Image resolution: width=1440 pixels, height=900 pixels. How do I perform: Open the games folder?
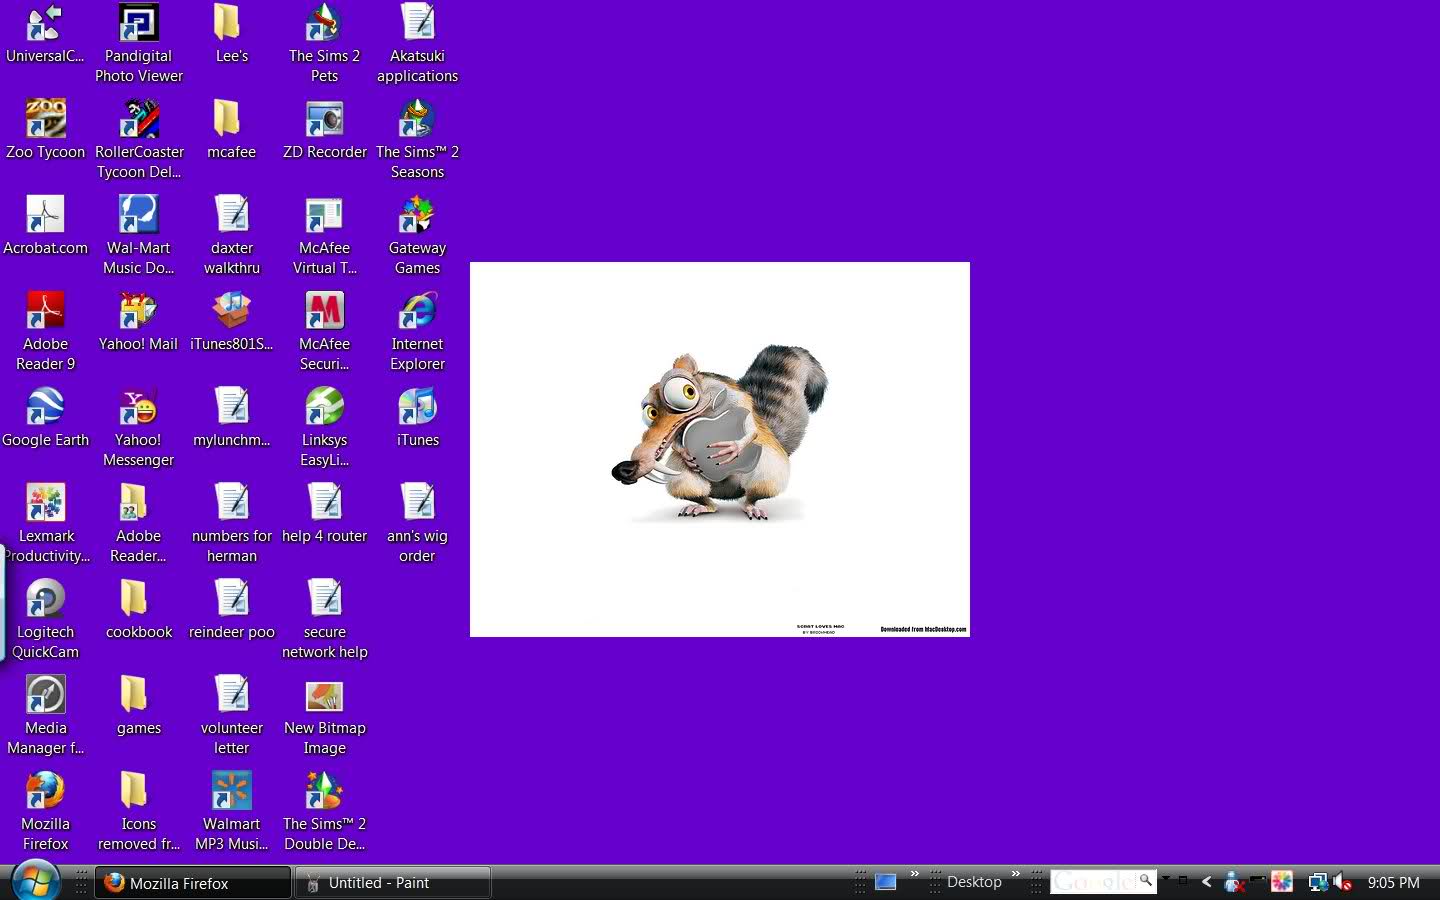(138, 705)
